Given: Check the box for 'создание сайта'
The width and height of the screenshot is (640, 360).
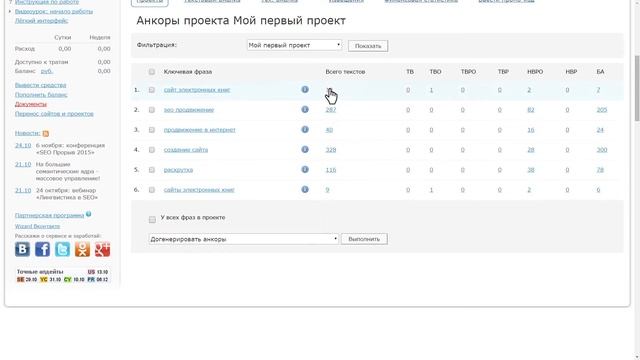Looking at the screenshot, I should point(152,150).
